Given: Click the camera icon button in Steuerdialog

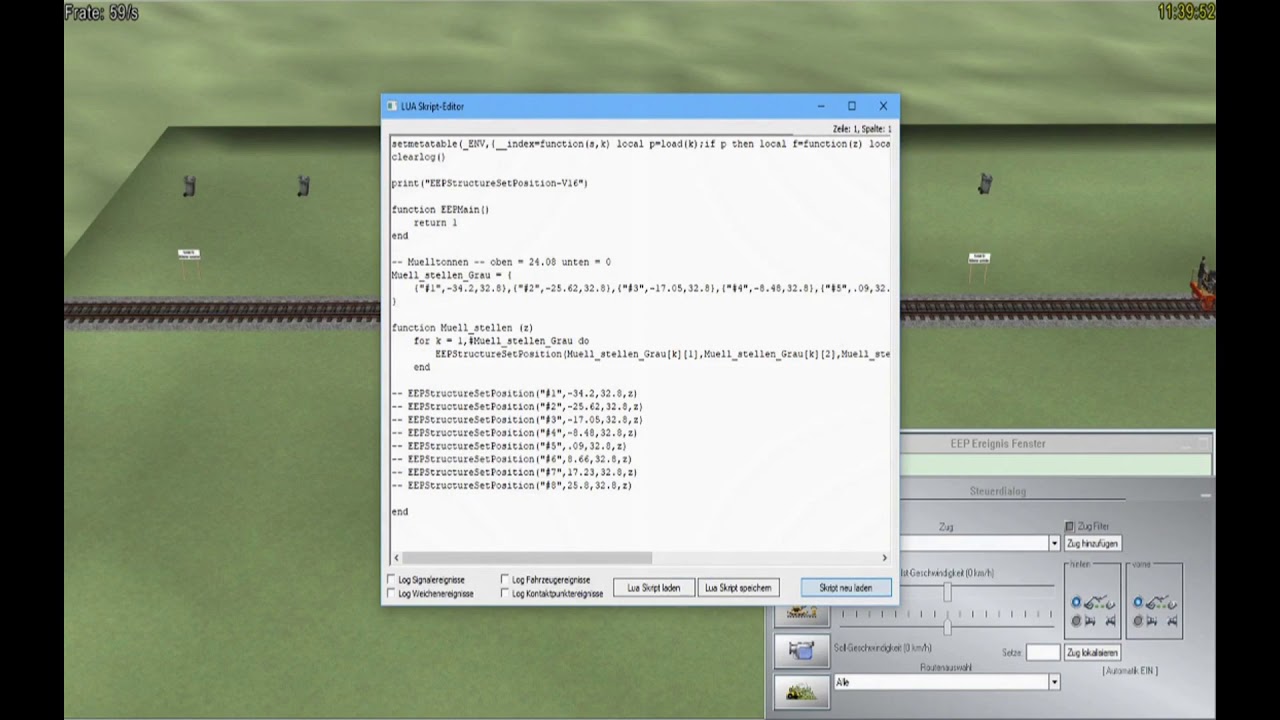Looking at the screenshot, I should pos(801,651).
